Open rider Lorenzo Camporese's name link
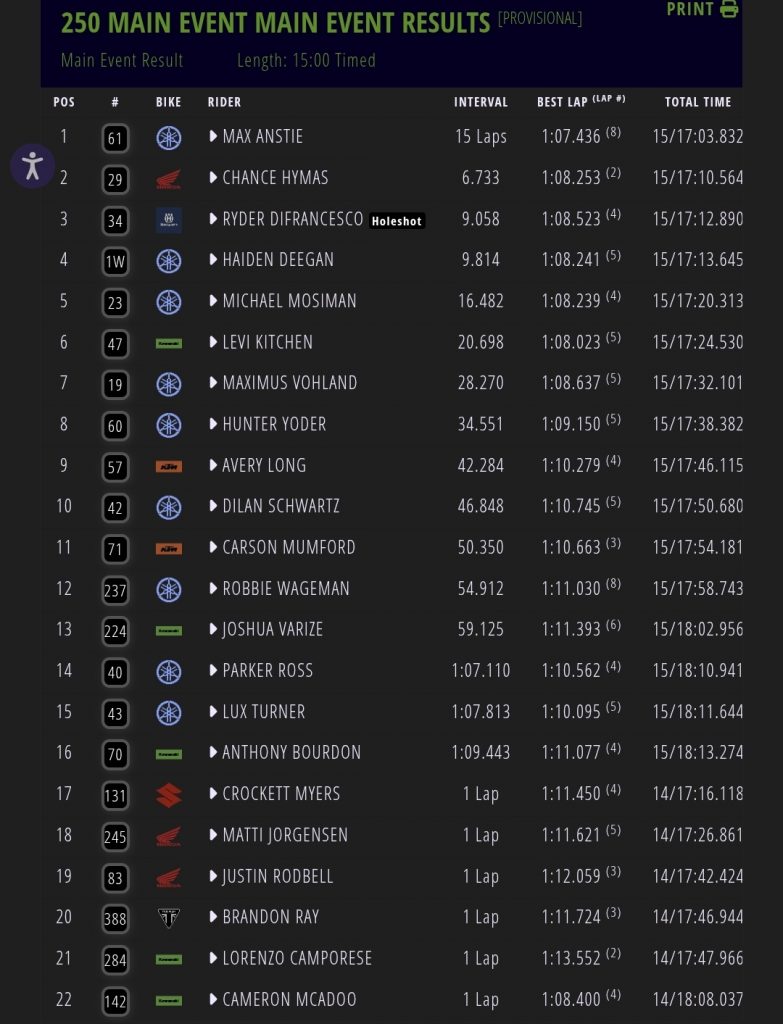 pos(297,958)
